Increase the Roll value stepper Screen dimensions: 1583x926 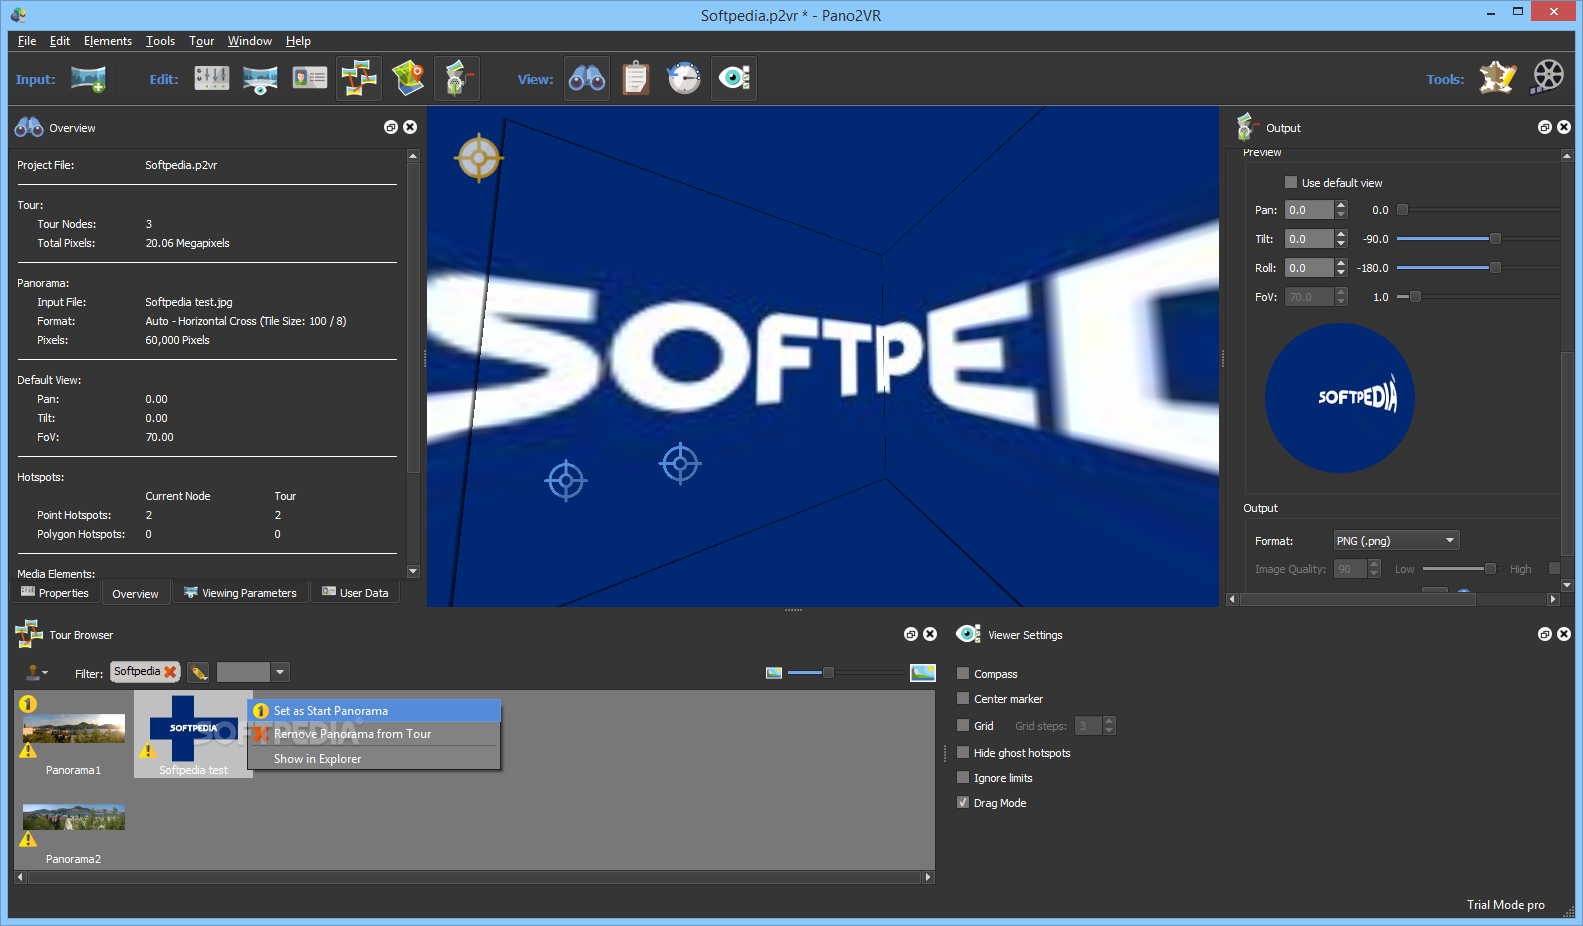(1341, 263)
